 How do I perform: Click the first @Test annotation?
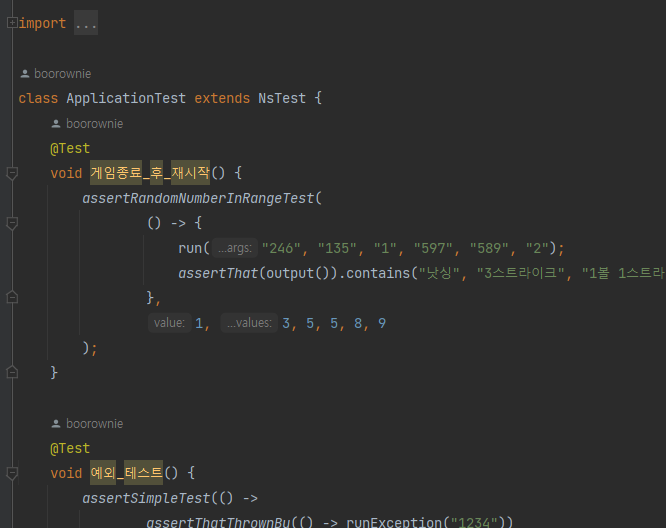[70, 149]
